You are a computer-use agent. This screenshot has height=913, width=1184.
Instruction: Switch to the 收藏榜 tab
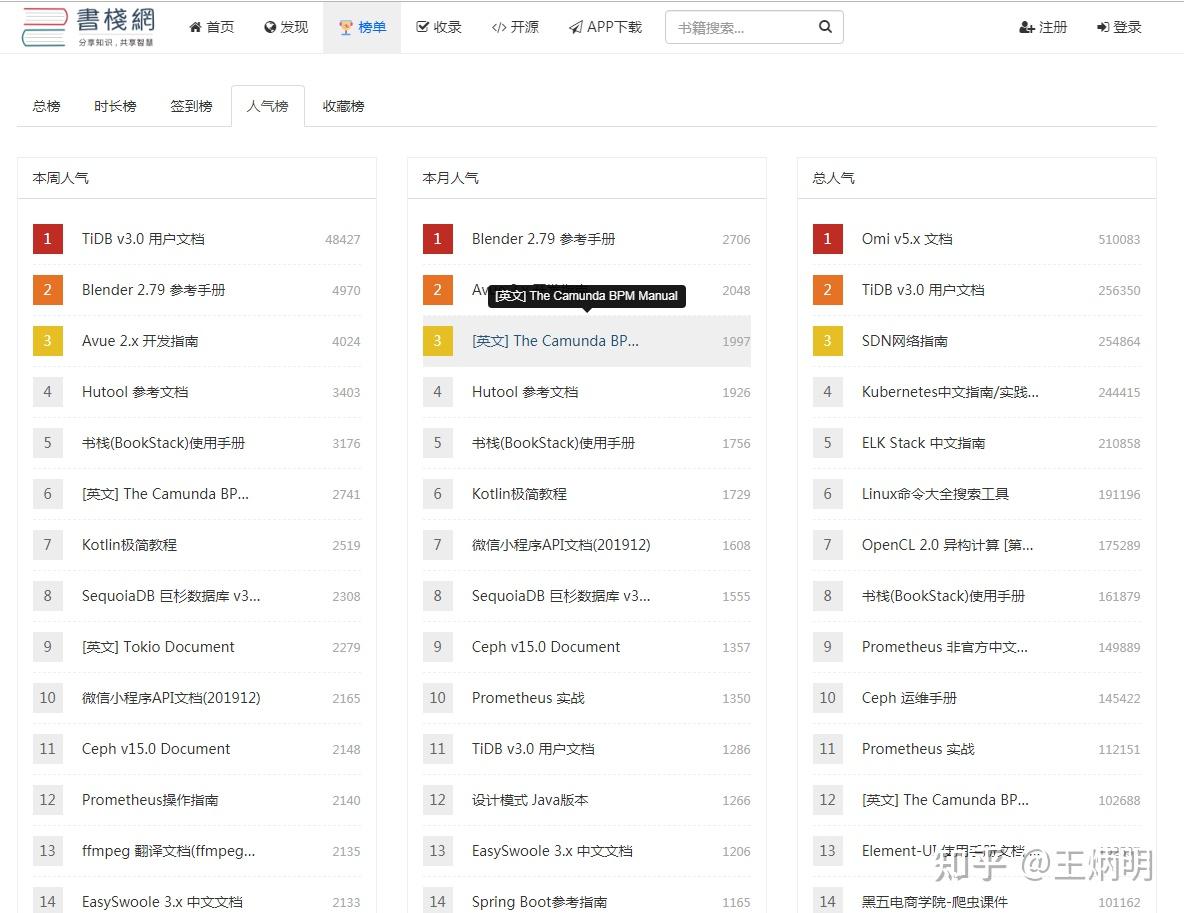[x=344, y=106]
